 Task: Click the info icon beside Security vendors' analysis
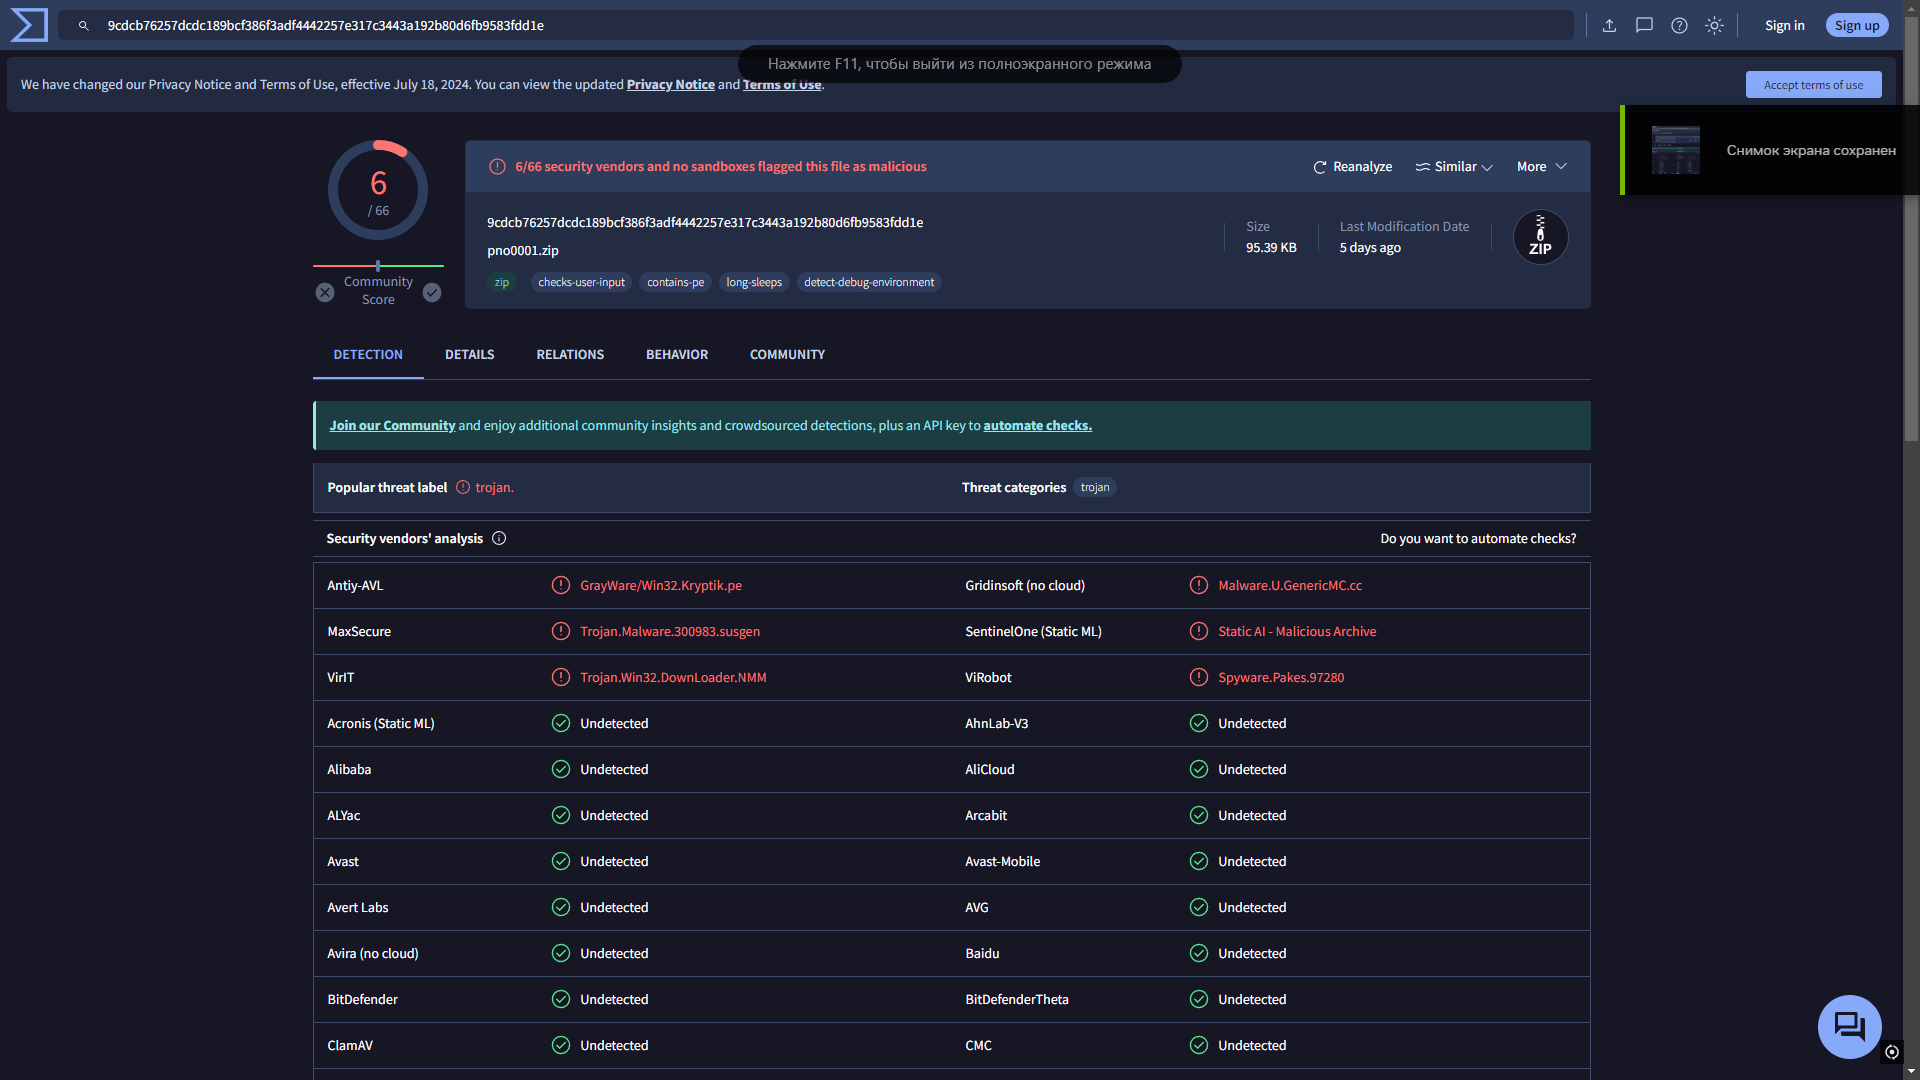point(499,539)
